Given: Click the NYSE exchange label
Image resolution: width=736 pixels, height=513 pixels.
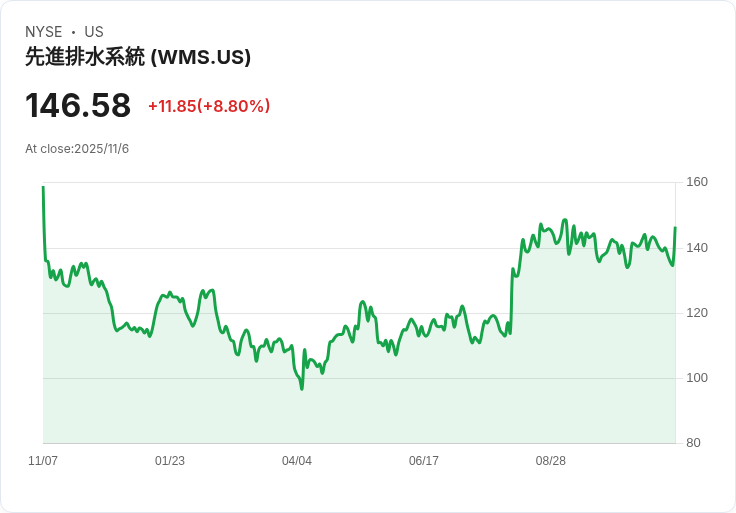Looking at the screenshot, I should pyautogui.click(x=44, y=32).
